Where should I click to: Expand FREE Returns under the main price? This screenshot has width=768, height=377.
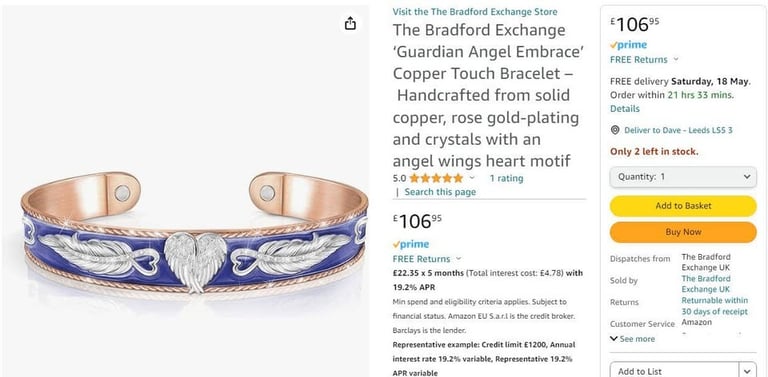click(x=458, y=259)
